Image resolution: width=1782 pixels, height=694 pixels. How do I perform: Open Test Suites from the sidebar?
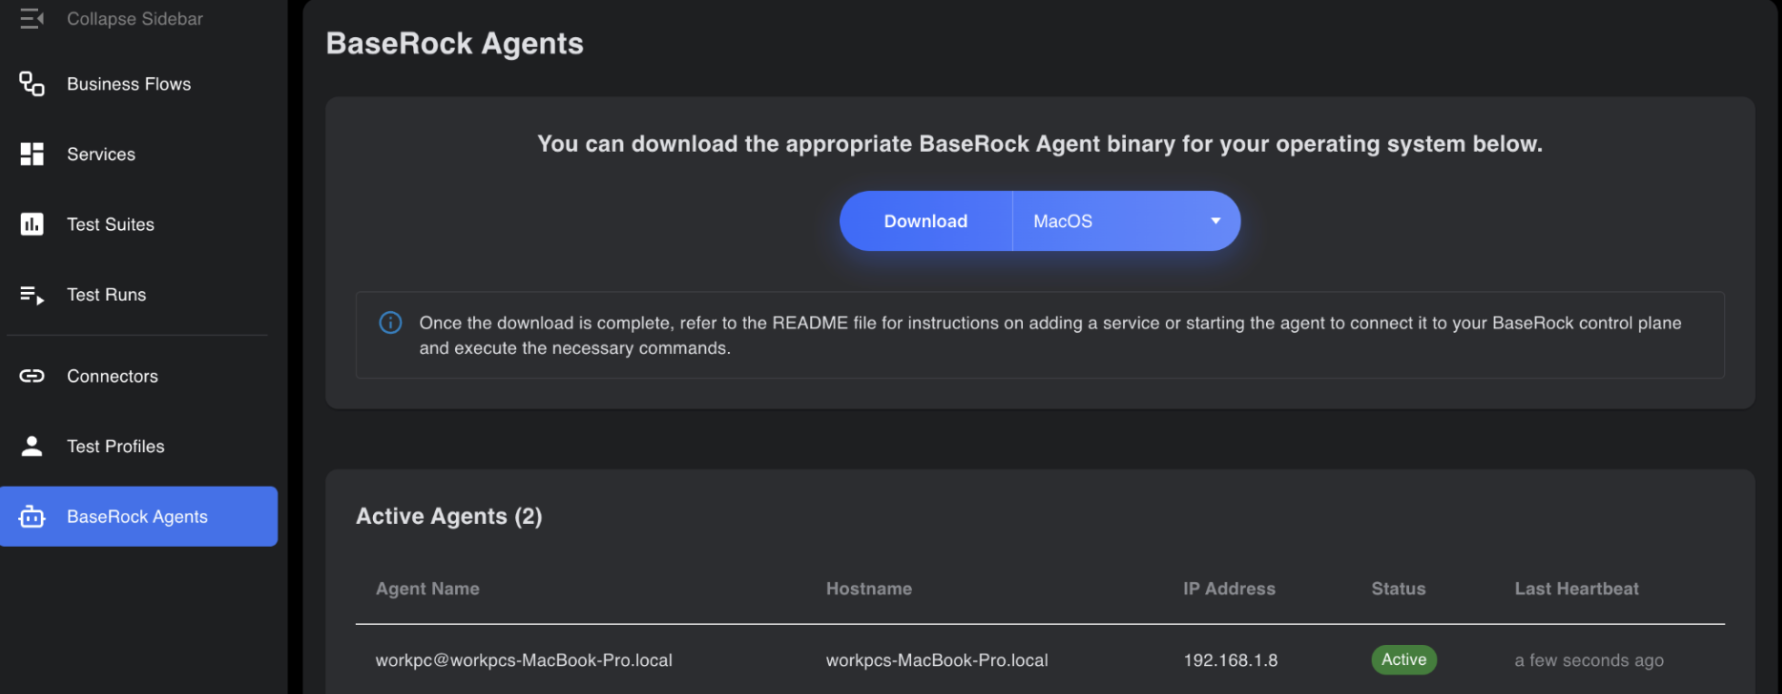point(111,224)
